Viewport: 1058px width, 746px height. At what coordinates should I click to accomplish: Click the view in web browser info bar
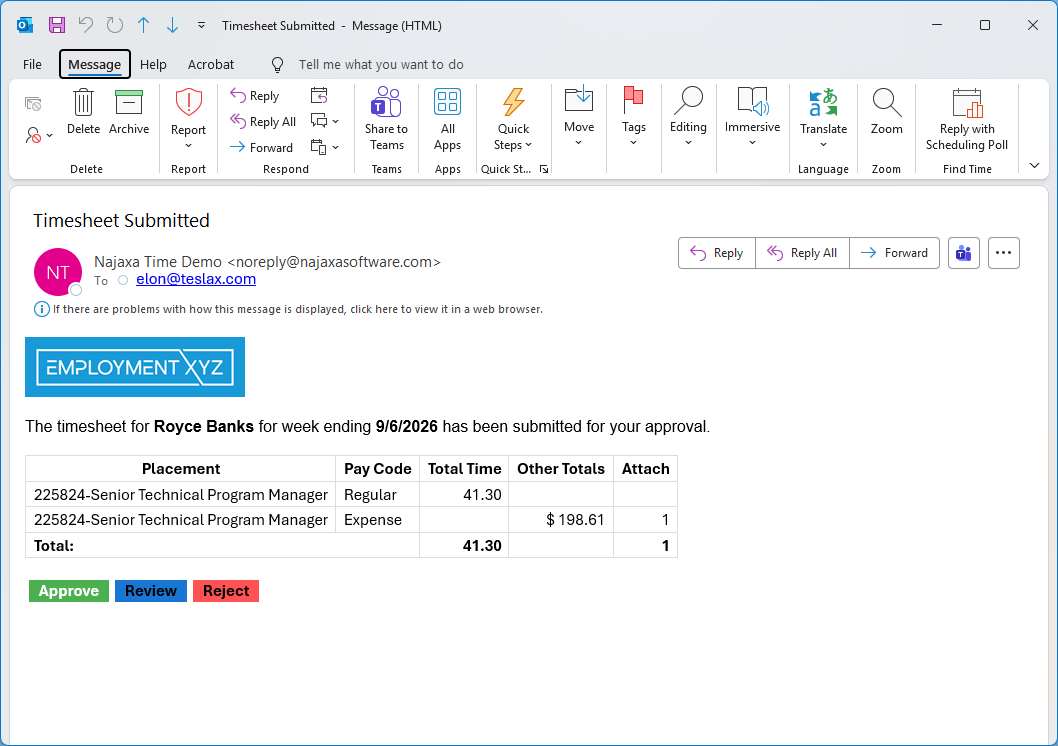pos(289,309)
